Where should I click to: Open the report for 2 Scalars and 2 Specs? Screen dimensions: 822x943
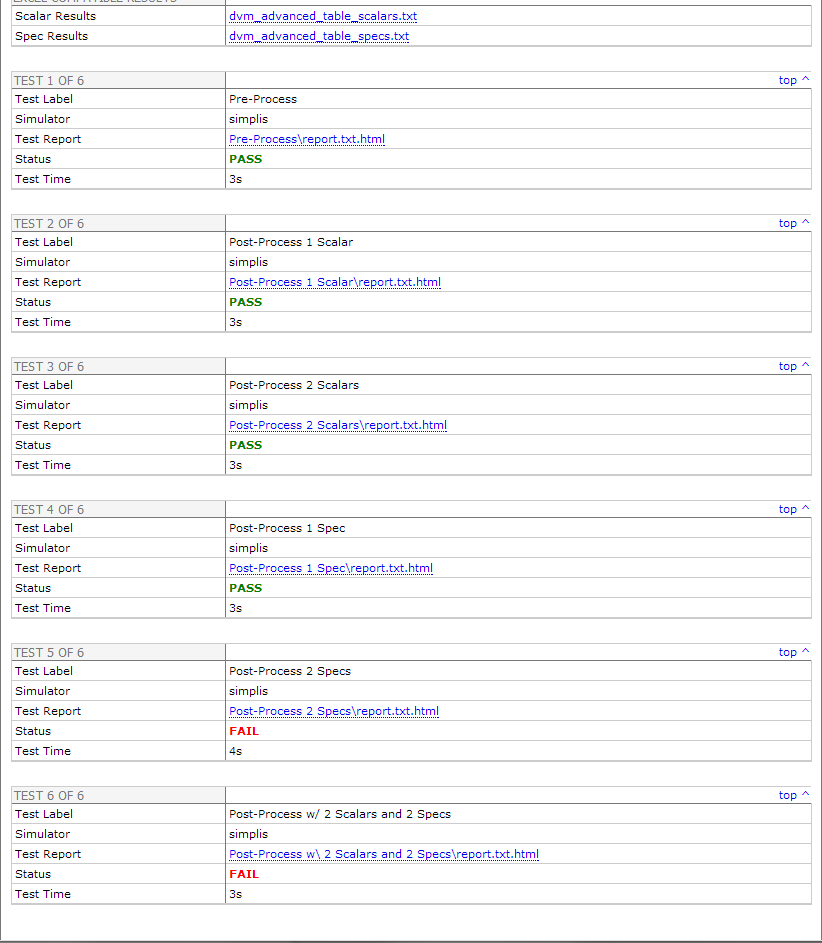coord(383,854)
